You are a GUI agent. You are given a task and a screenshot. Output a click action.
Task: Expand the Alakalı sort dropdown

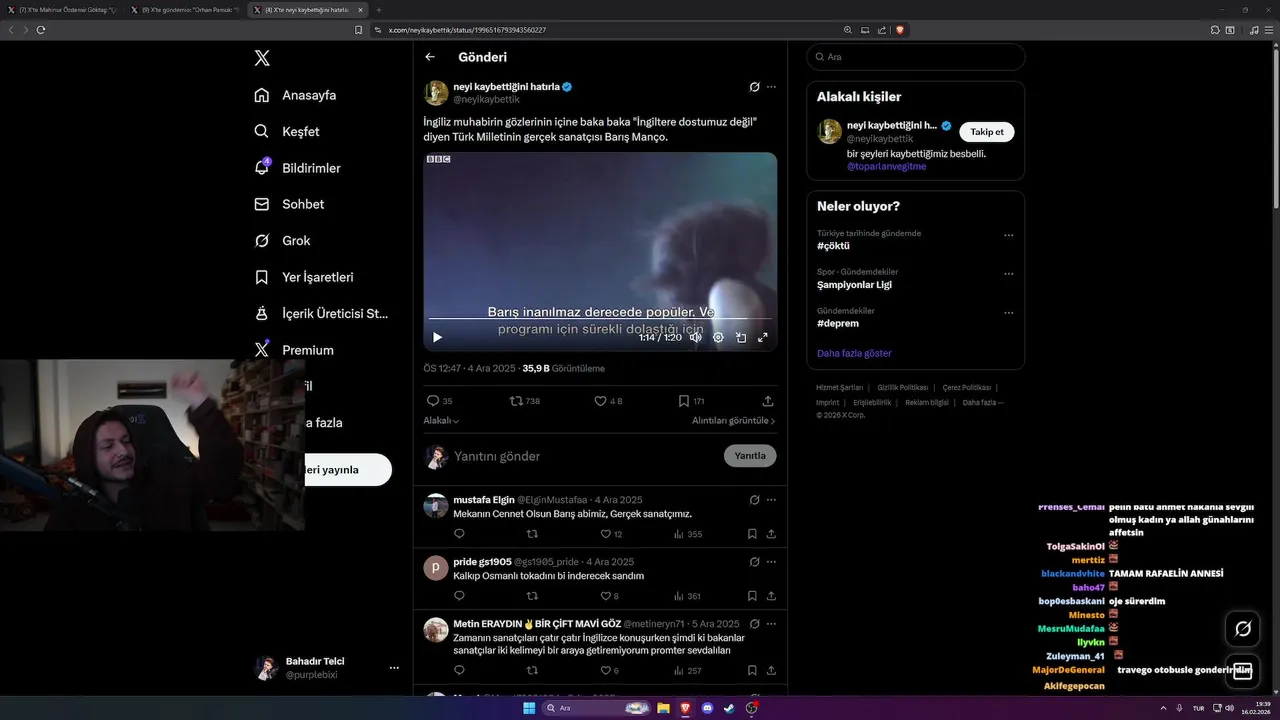tap(441, 421)
